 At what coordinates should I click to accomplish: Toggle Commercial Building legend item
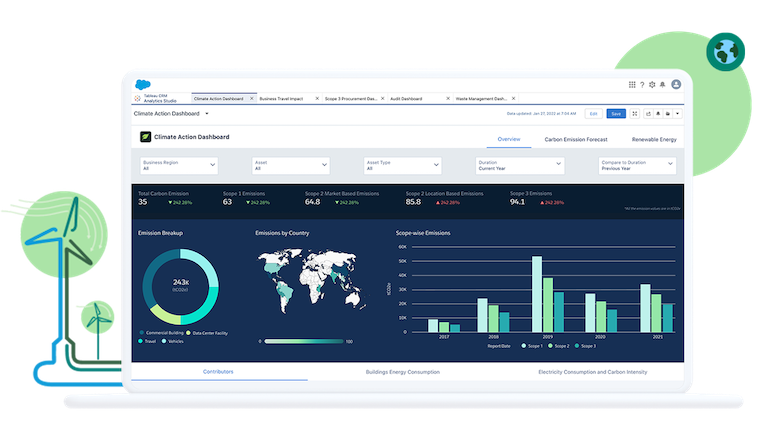coord(161,333)
